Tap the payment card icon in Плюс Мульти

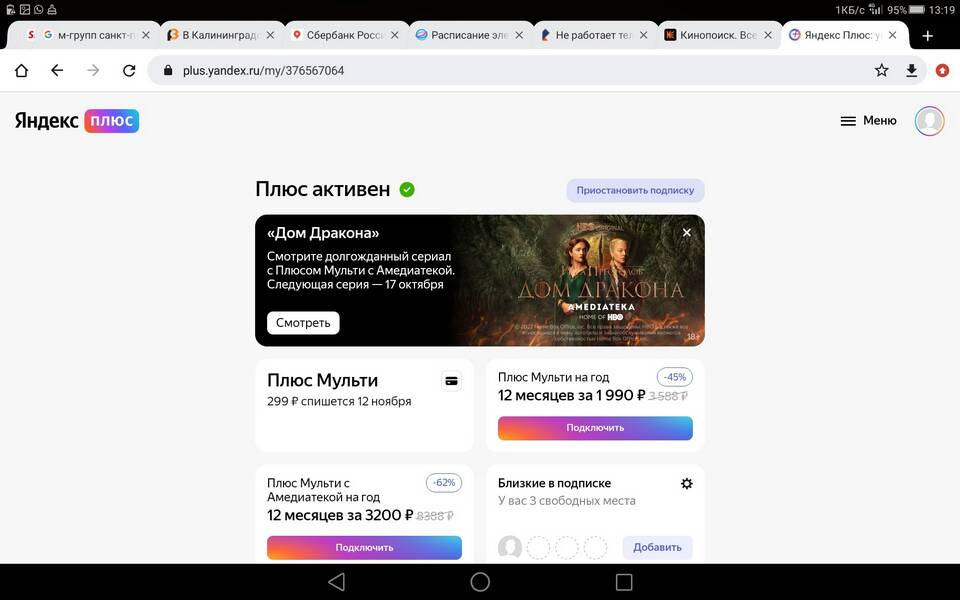[451, 381]
